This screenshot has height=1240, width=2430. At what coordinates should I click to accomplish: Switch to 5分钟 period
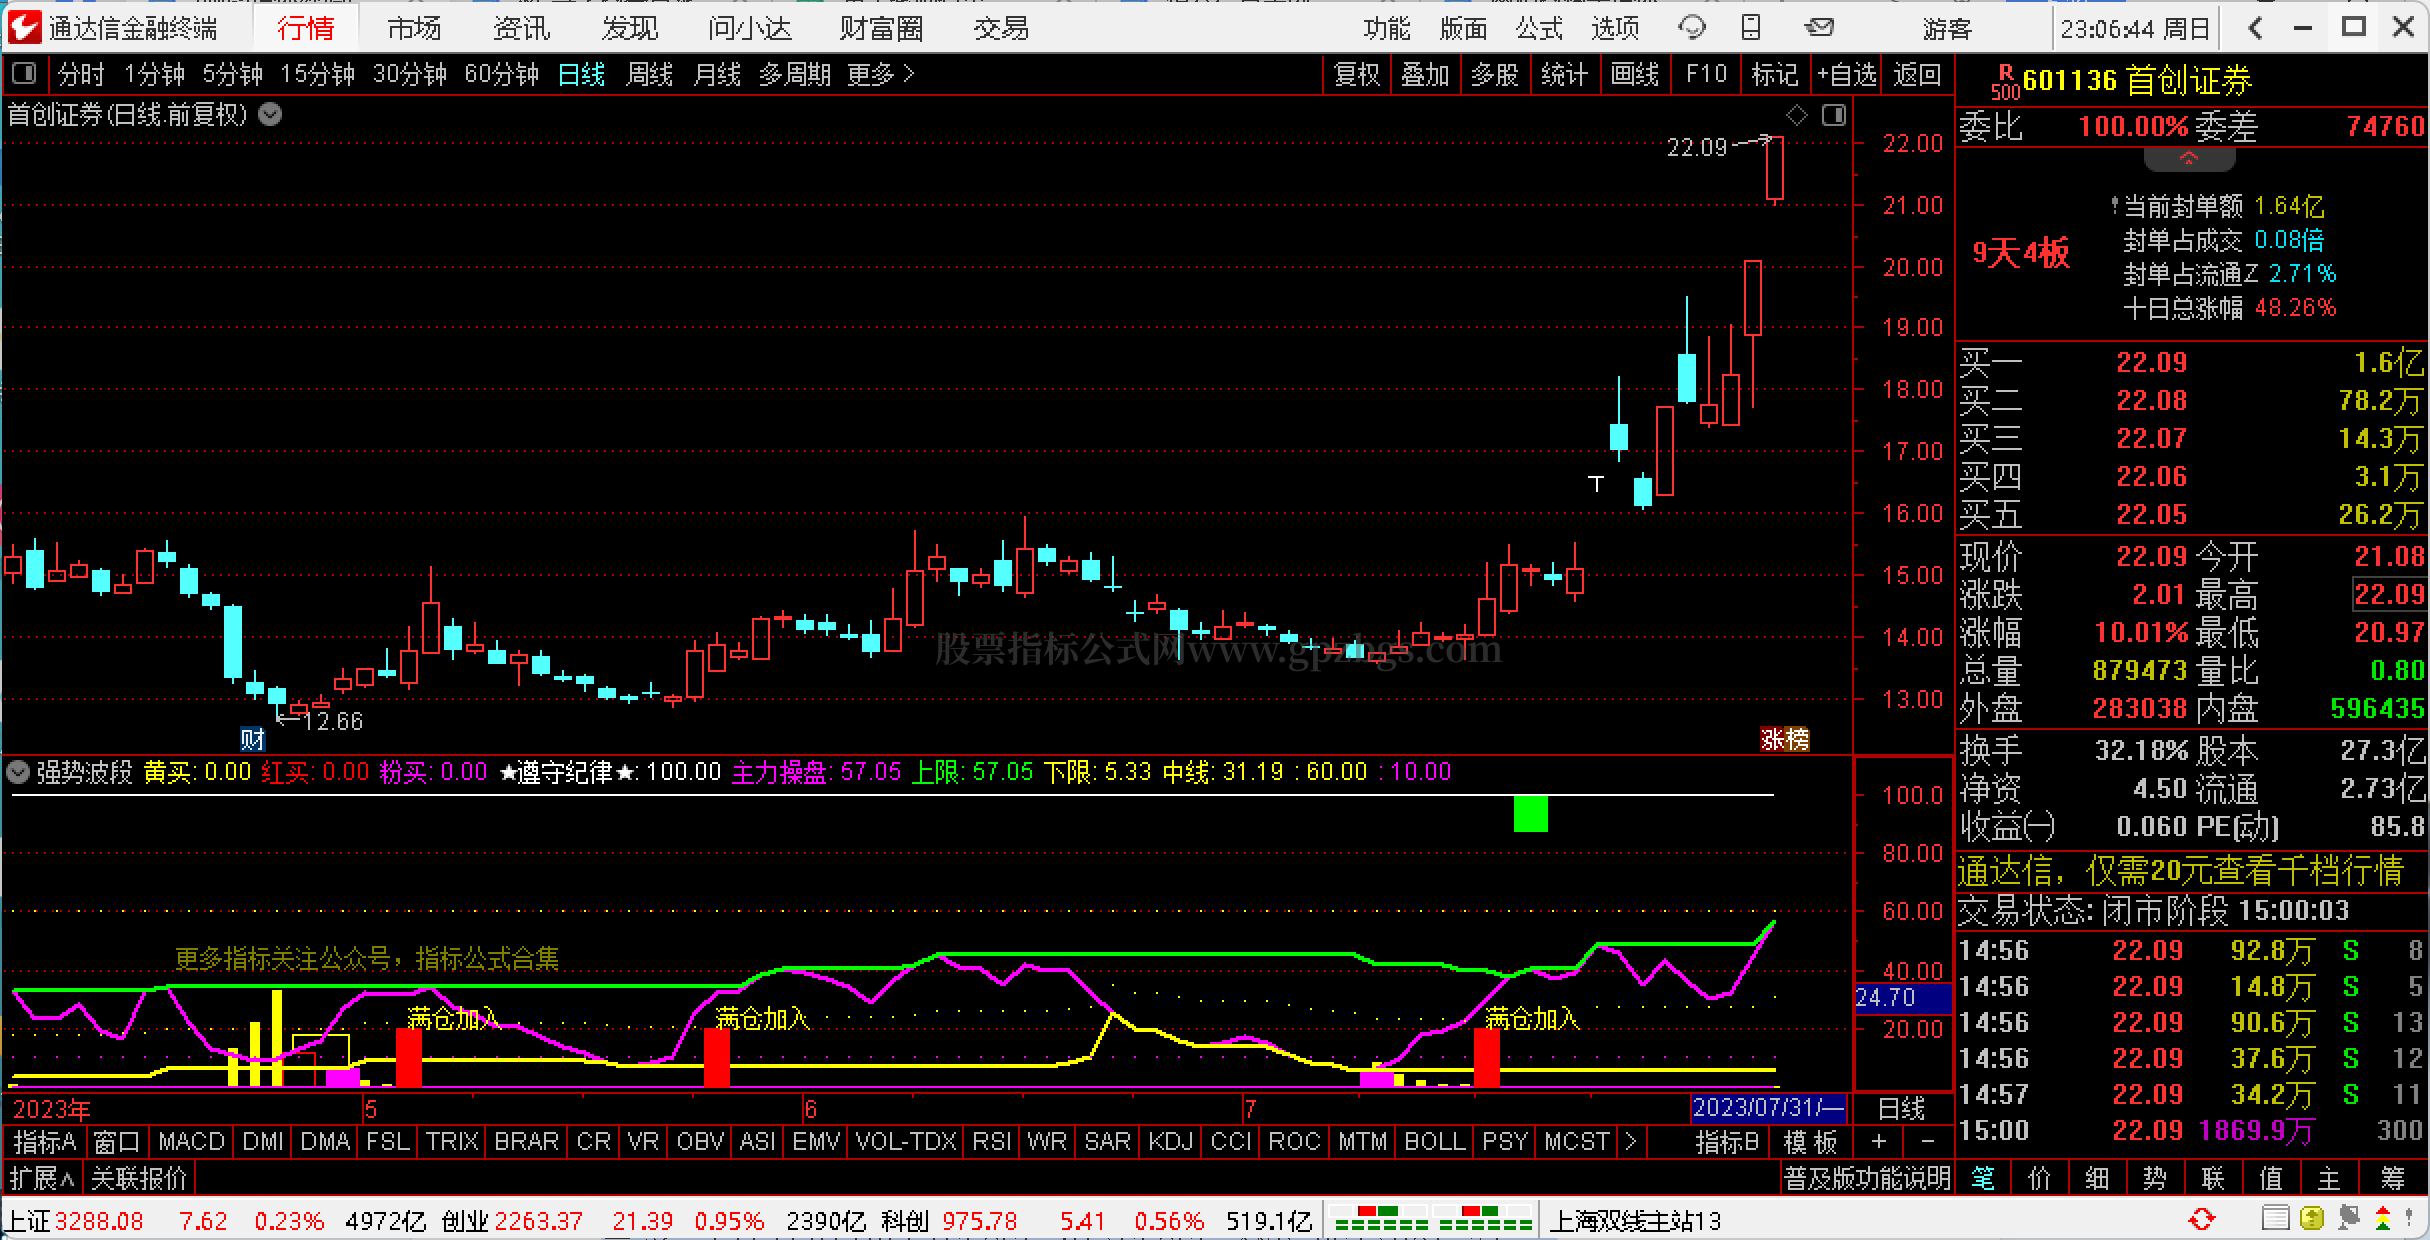[x=232, y=74]
